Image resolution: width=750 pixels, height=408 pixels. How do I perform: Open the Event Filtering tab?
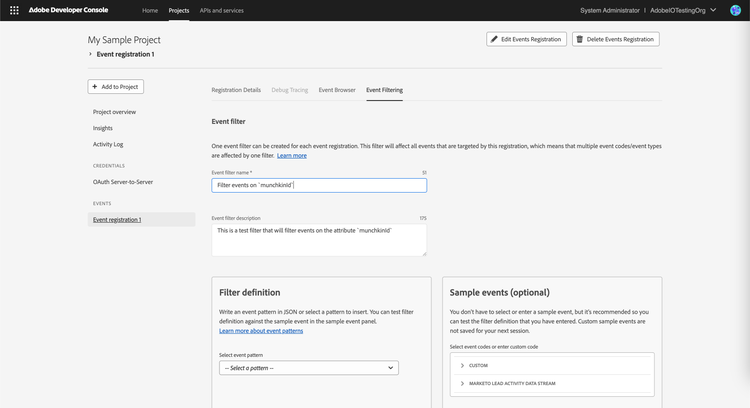point(384,90)
